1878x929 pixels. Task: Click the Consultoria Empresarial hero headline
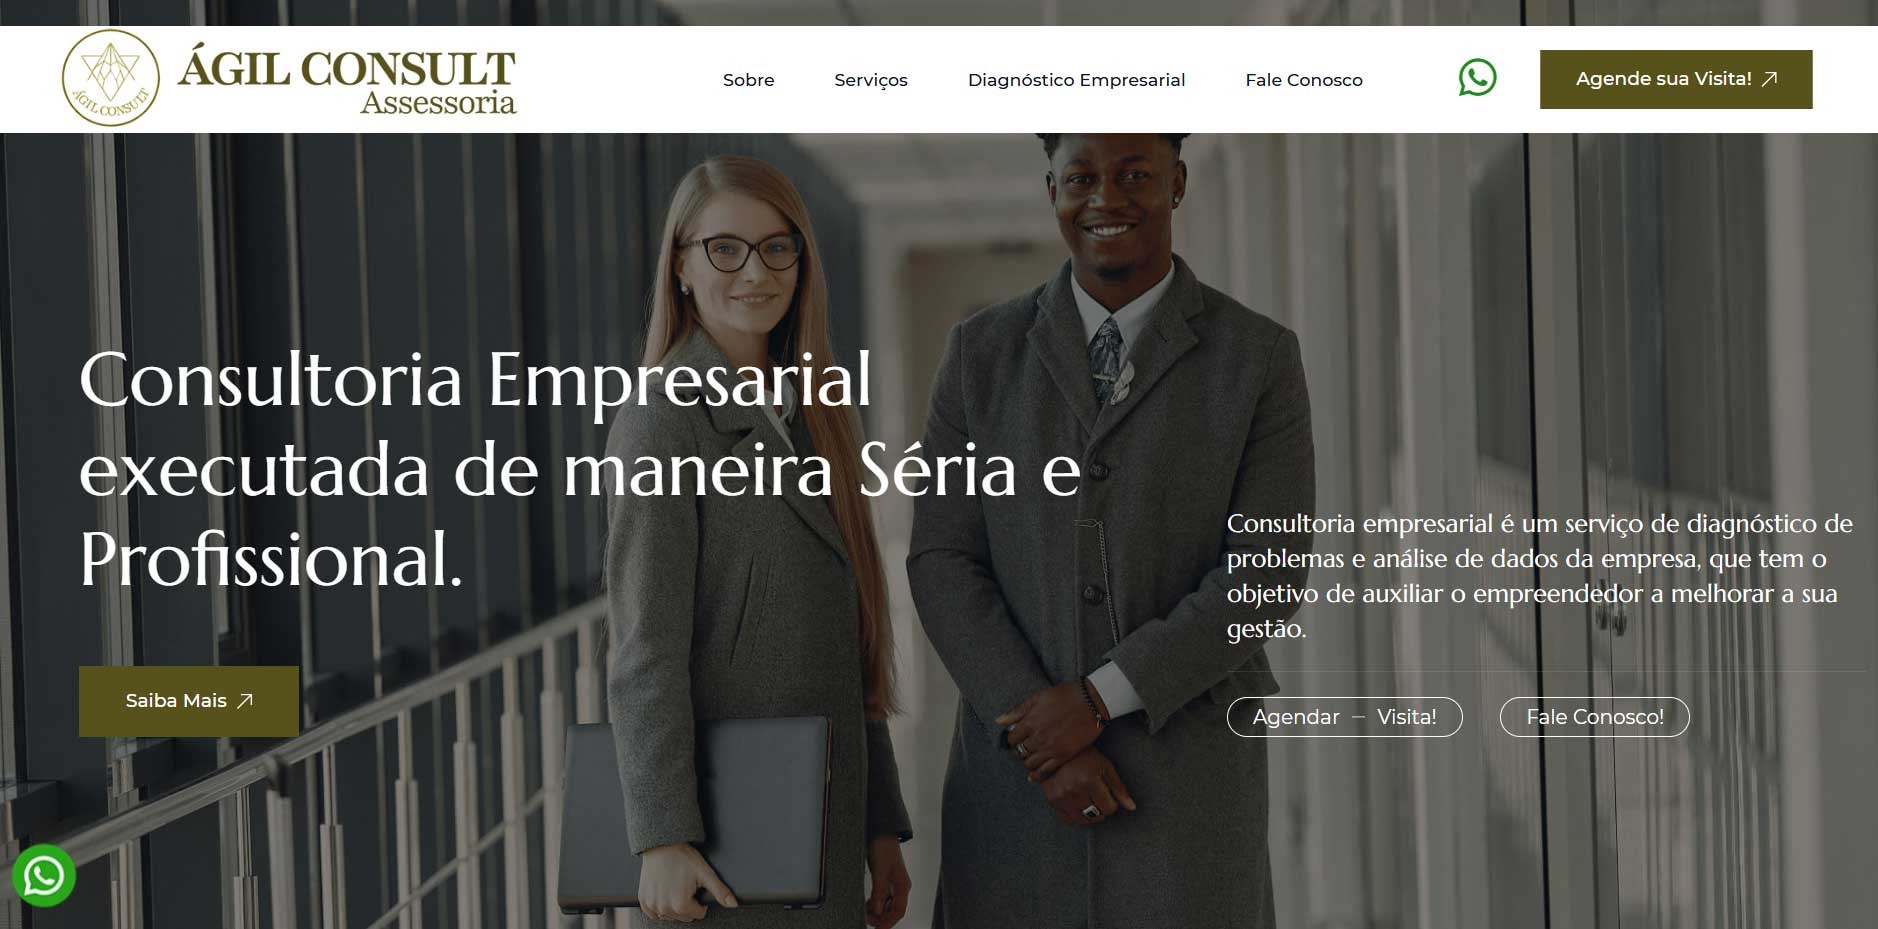tap(580, 469)
